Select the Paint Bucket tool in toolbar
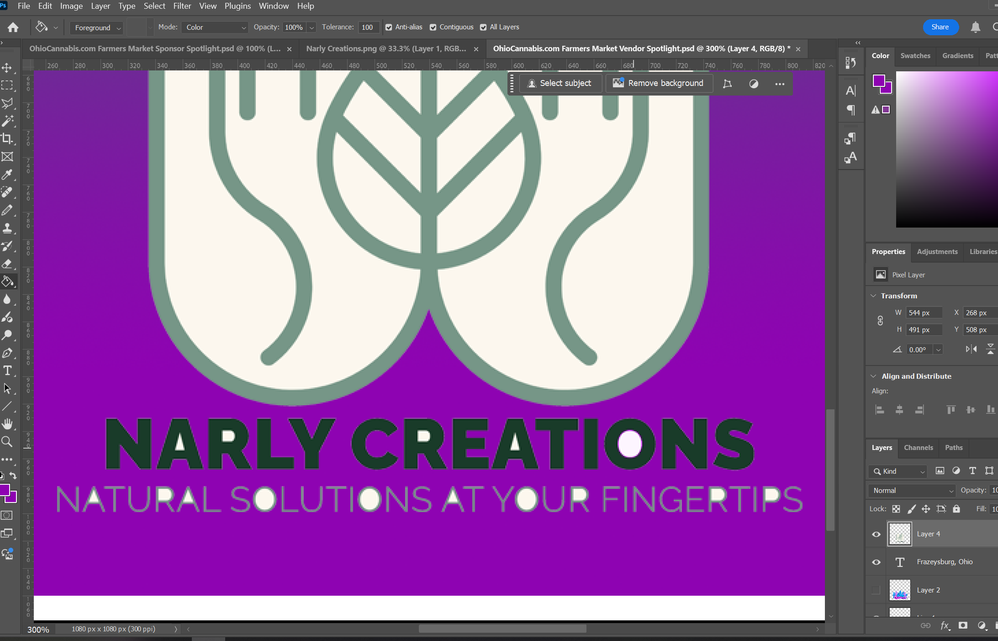 pos(8,281)
